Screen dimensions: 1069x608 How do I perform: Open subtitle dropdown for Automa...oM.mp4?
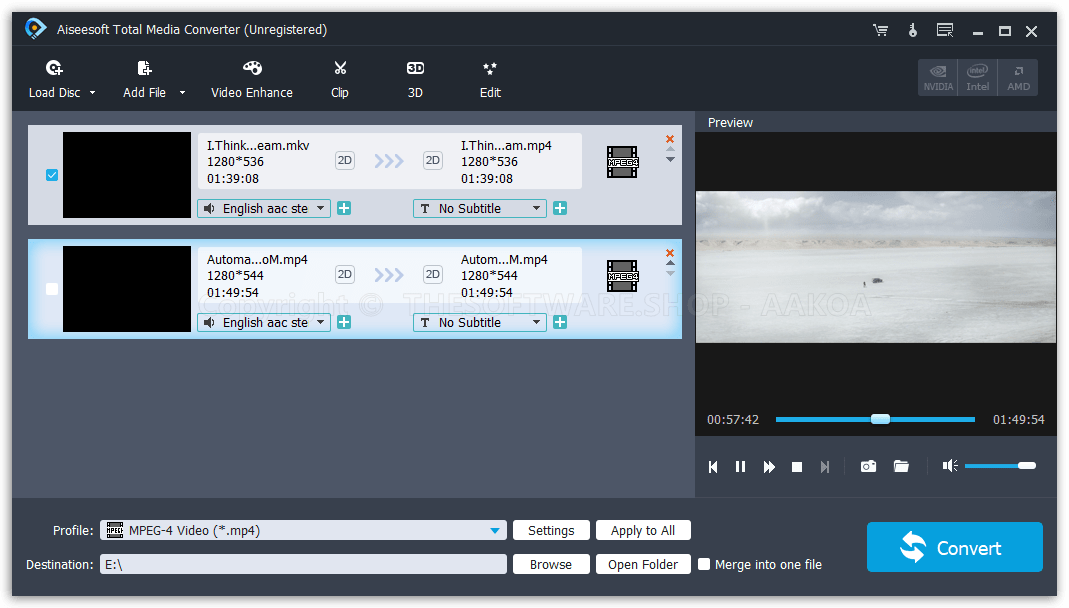pos(480,322)
